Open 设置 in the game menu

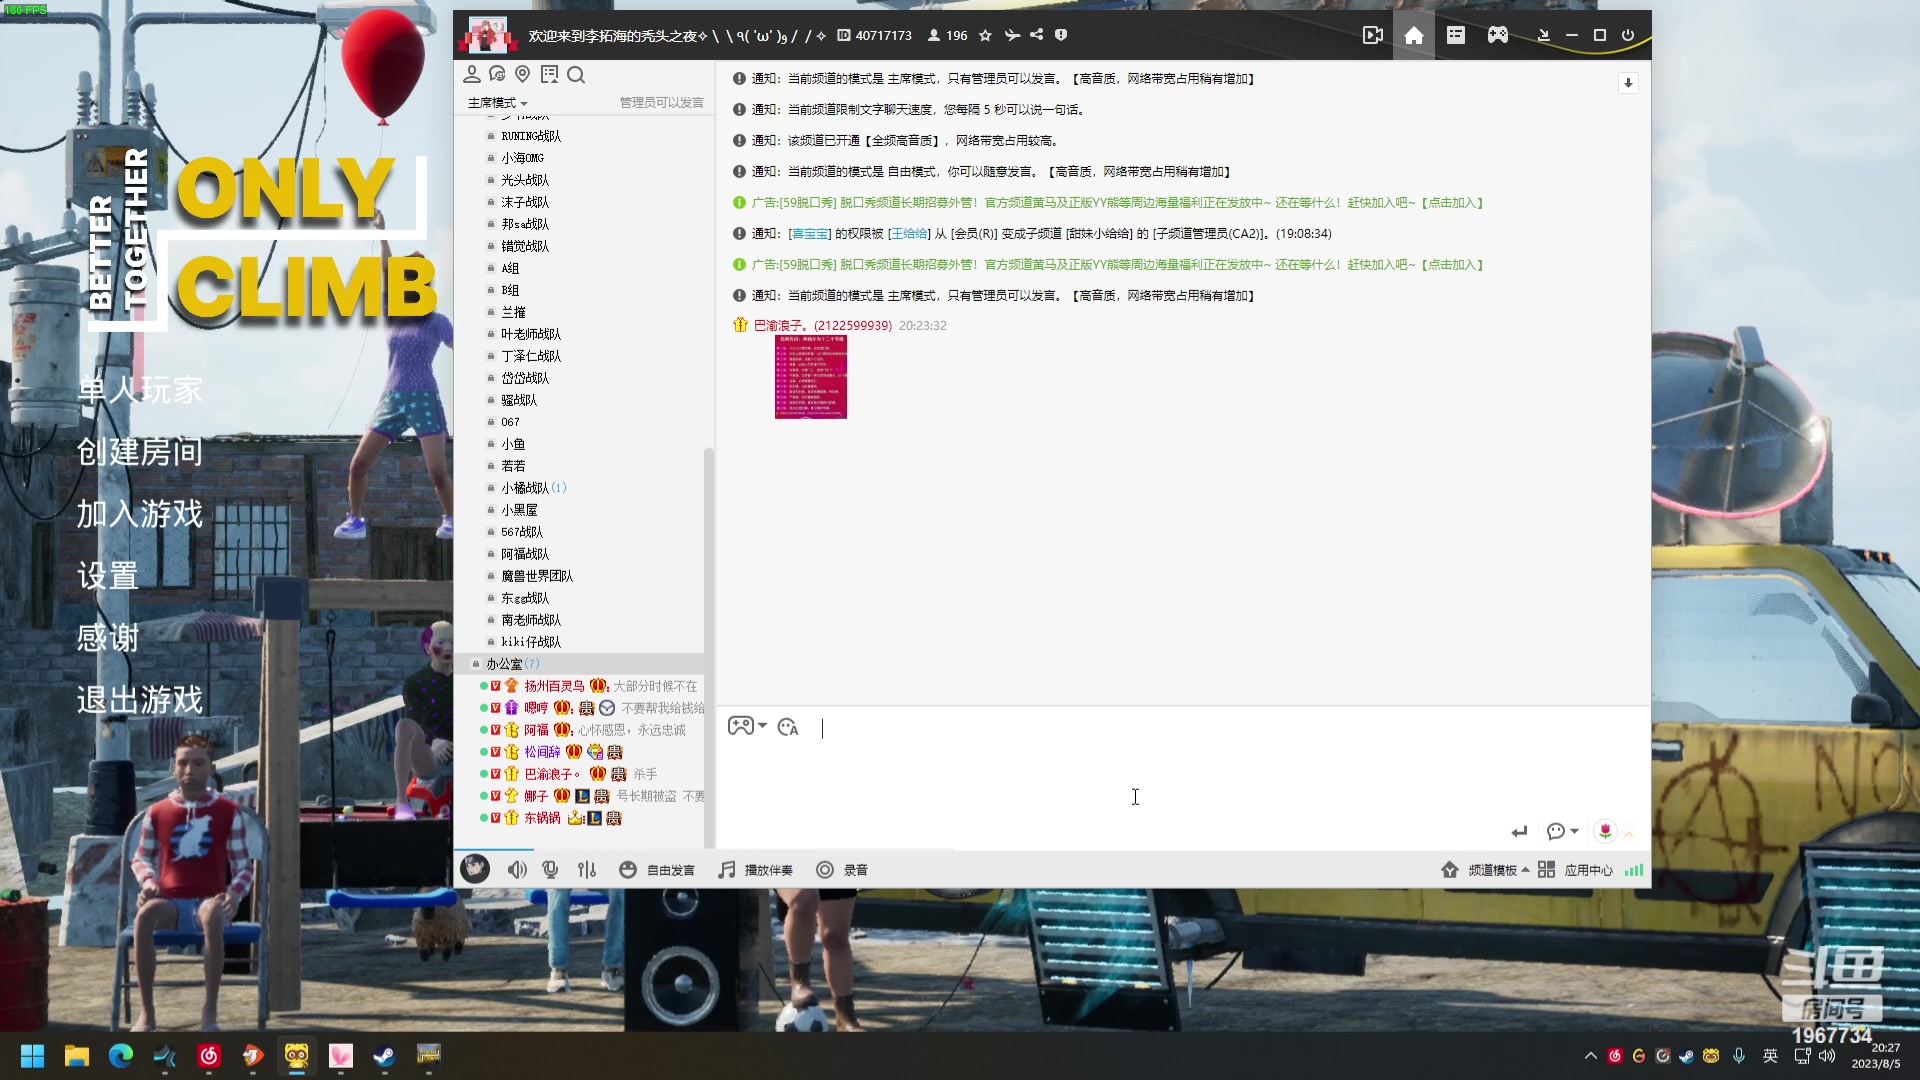point(108,576)
